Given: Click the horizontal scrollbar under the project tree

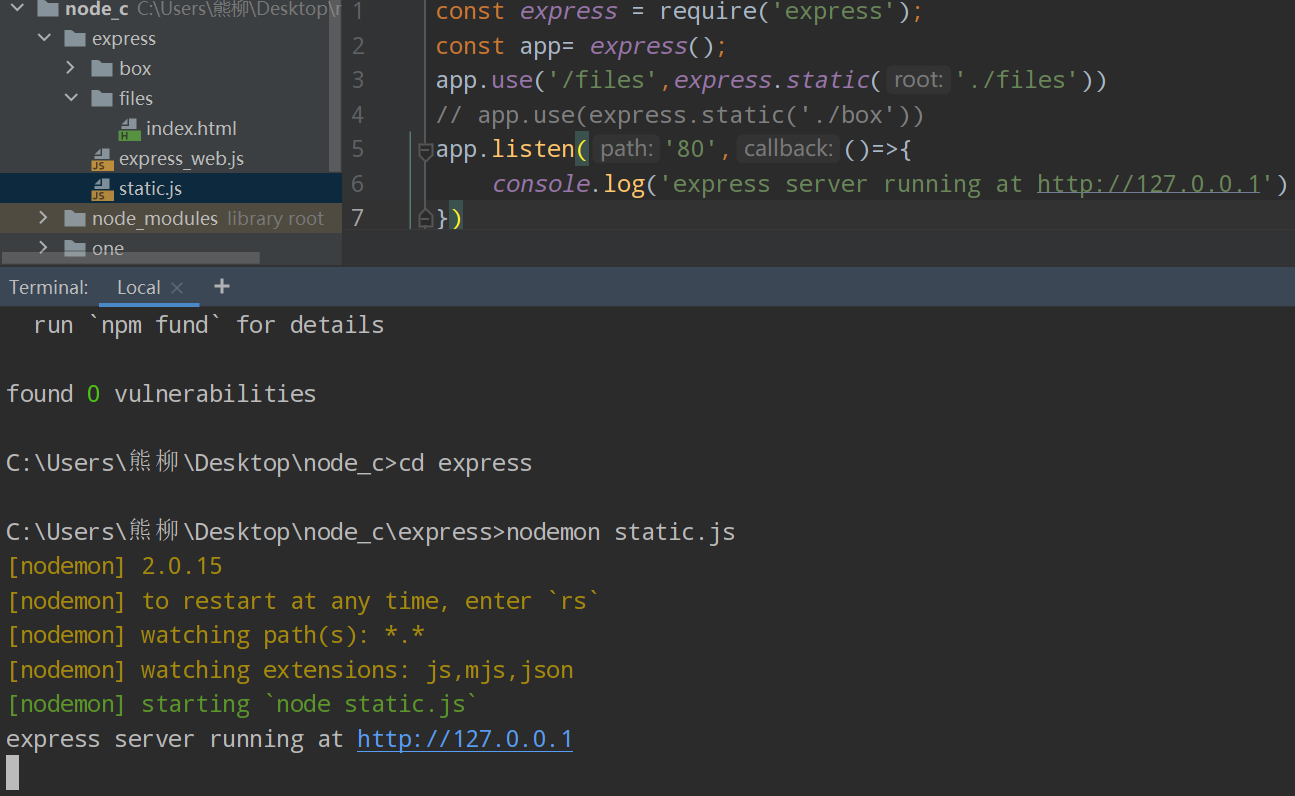Looking at the screenshot, I should coord(130,258).
